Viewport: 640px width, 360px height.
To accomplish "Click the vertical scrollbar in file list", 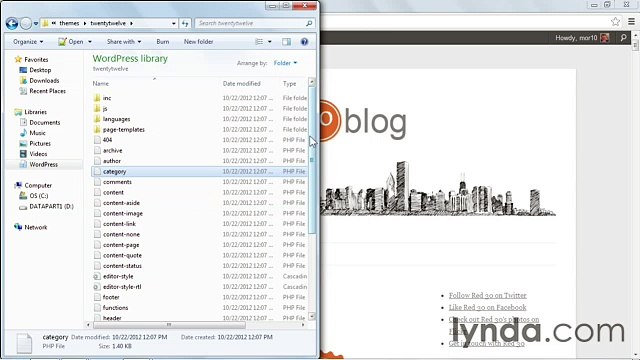I will 312,160.
